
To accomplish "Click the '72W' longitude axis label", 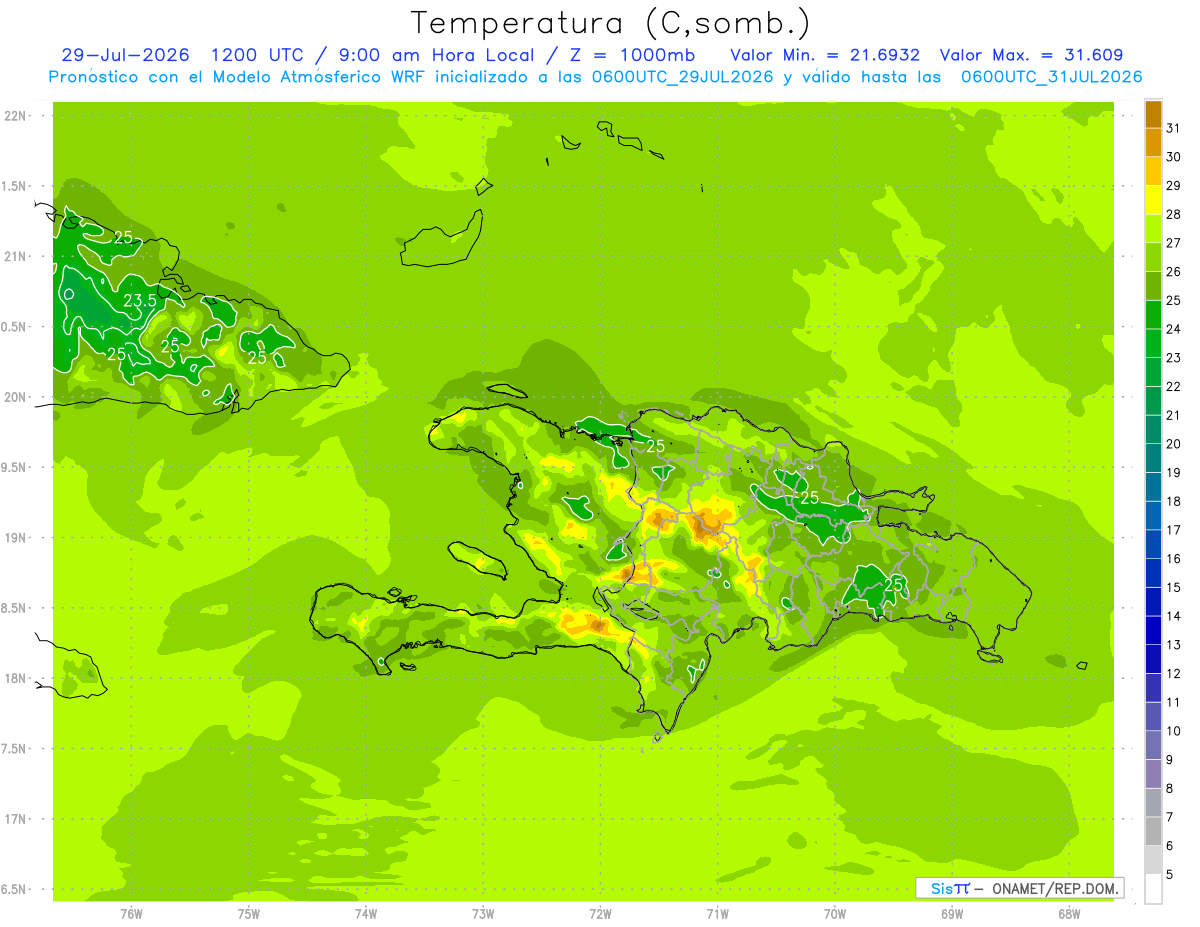I will [600, 914].
